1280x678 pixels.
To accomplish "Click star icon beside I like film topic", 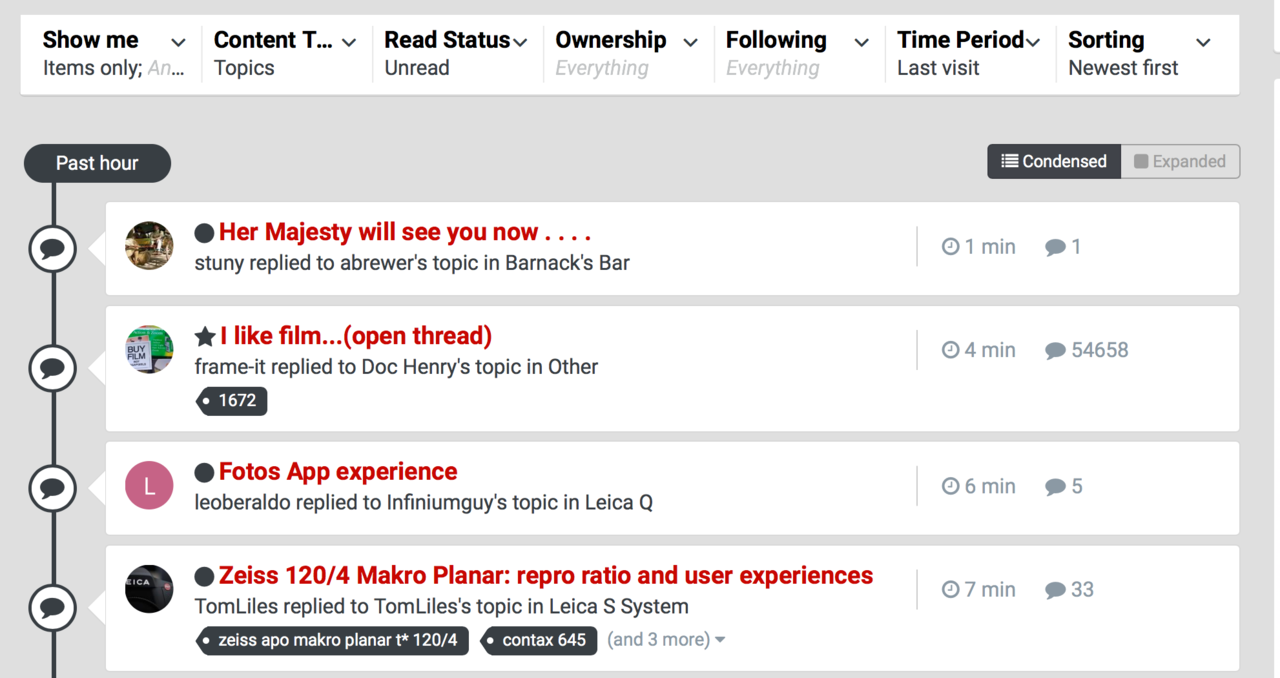I will tap(205, 336).
